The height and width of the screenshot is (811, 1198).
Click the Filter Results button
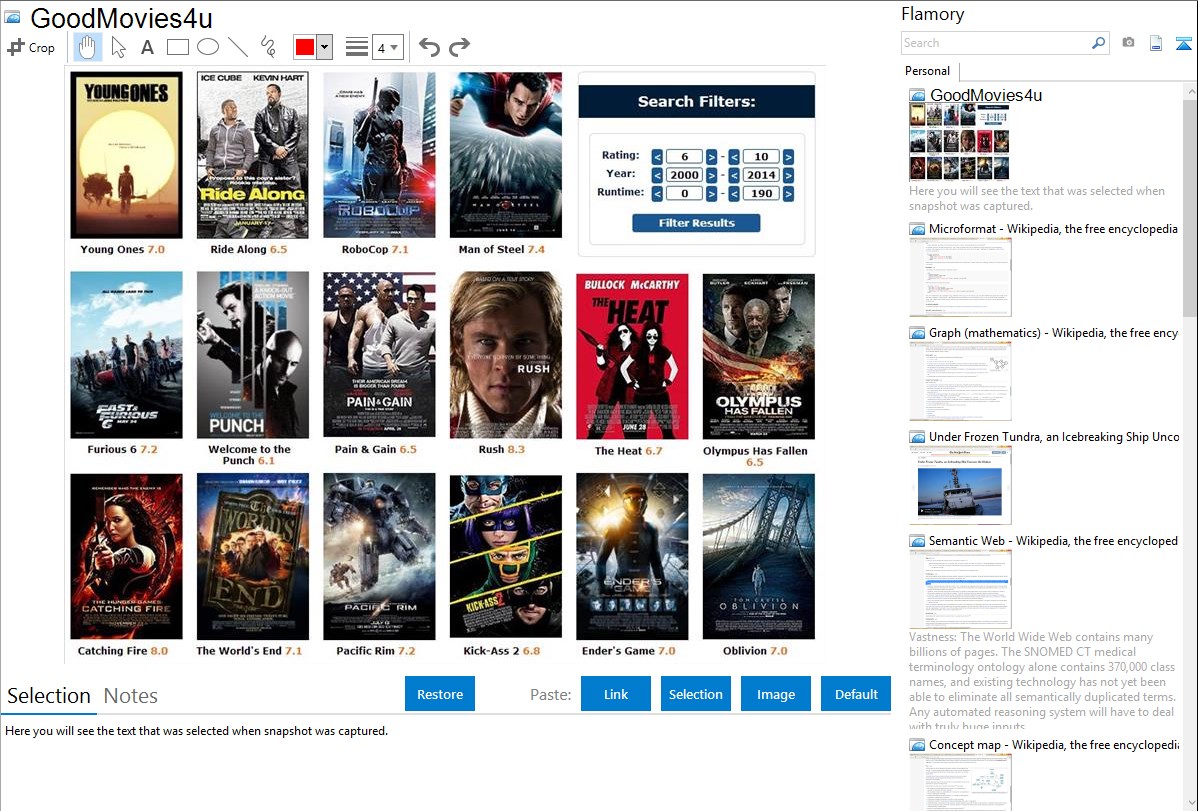tap(696, 223)
